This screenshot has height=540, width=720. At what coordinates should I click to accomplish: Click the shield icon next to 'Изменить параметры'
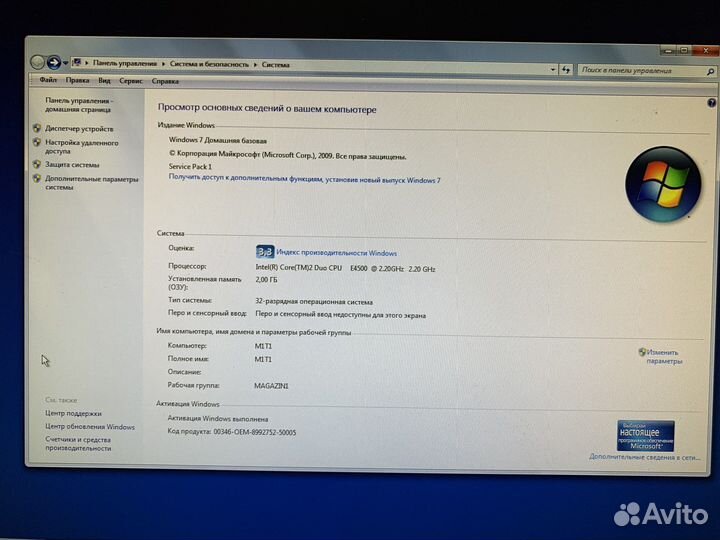pyautogui.click(x=642, y=352)
